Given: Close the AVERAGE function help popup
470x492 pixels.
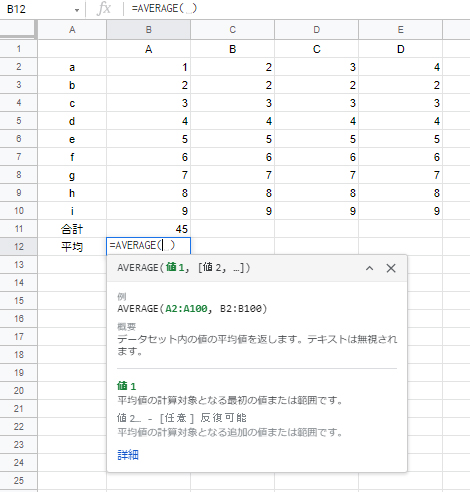Looking at the screenshot, I should click(391, 268).
